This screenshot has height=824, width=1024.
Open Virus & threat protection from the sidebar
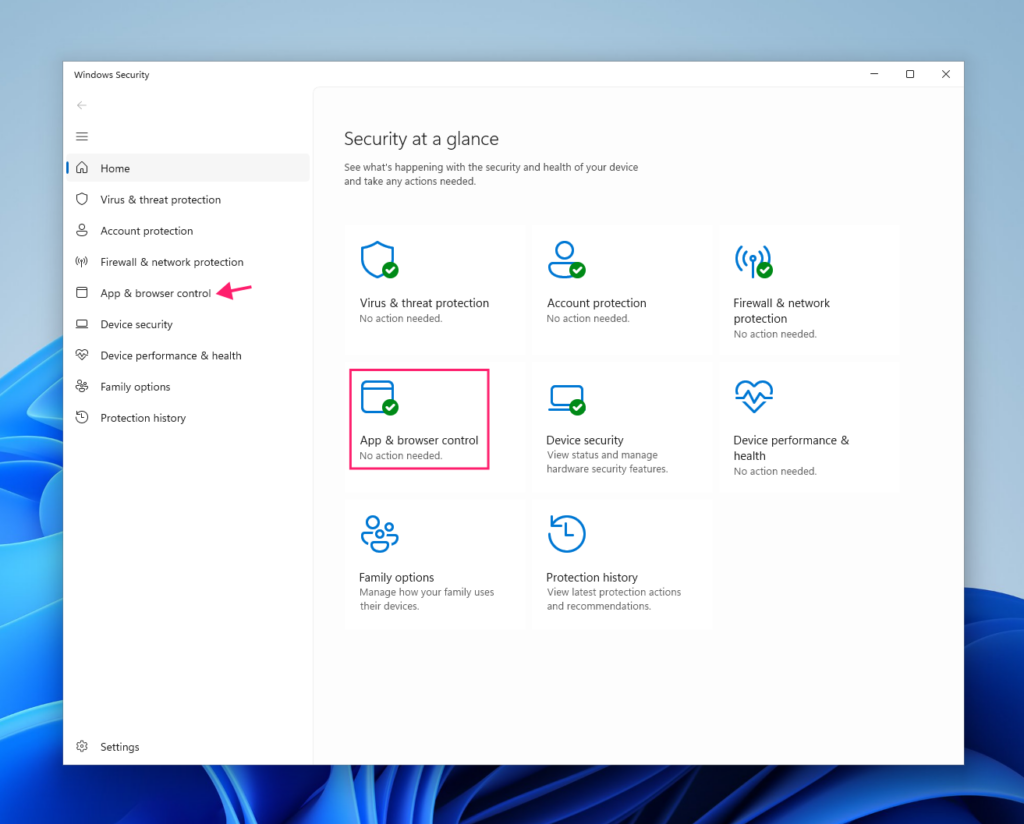tap(188, 199)
